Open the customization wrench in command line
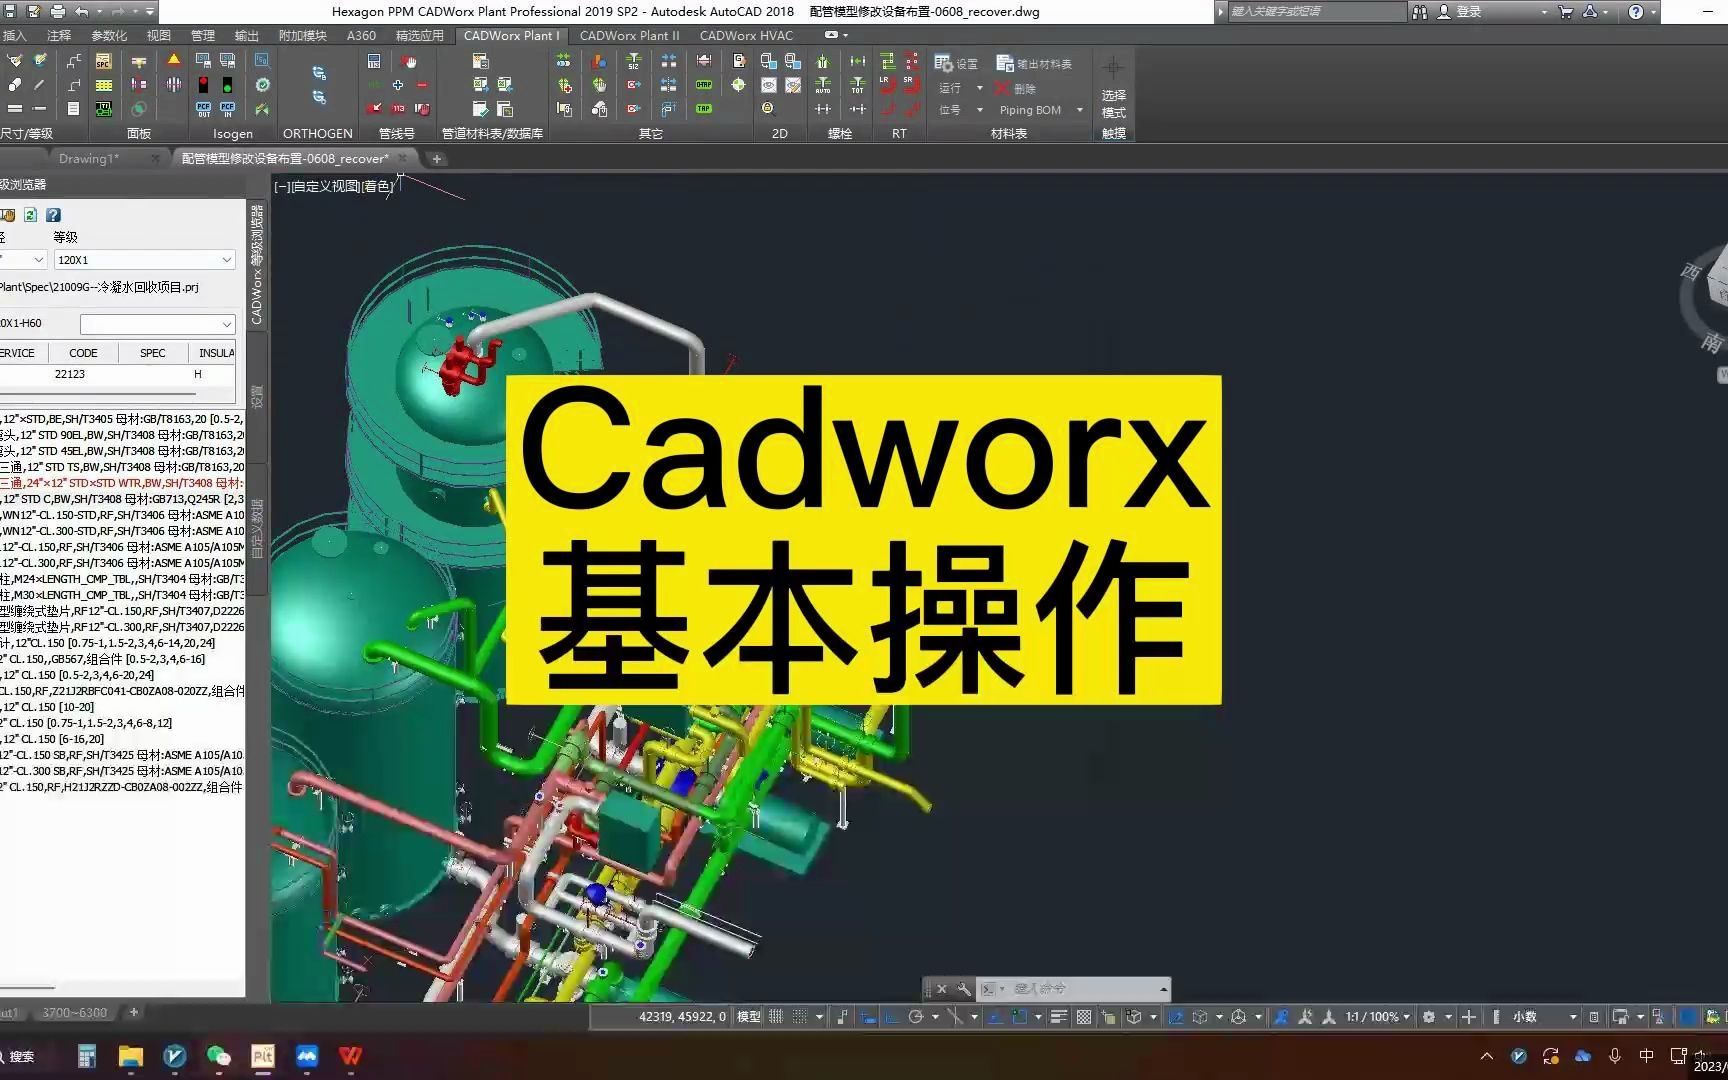 tap(963, 989)
